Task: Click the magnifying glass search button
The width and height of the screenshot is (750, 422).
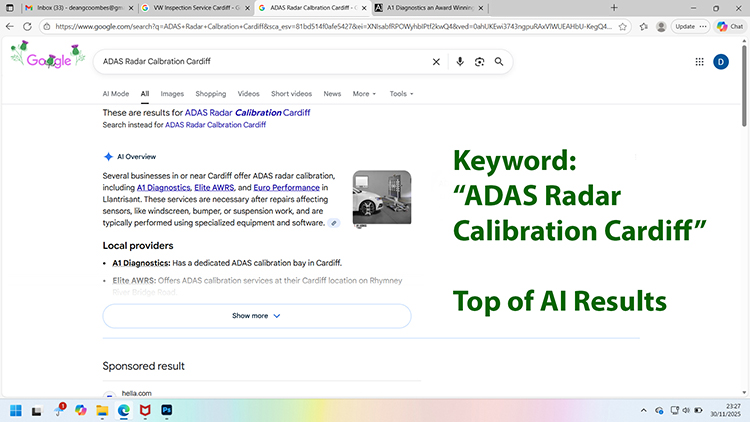Action: point(500,62)
